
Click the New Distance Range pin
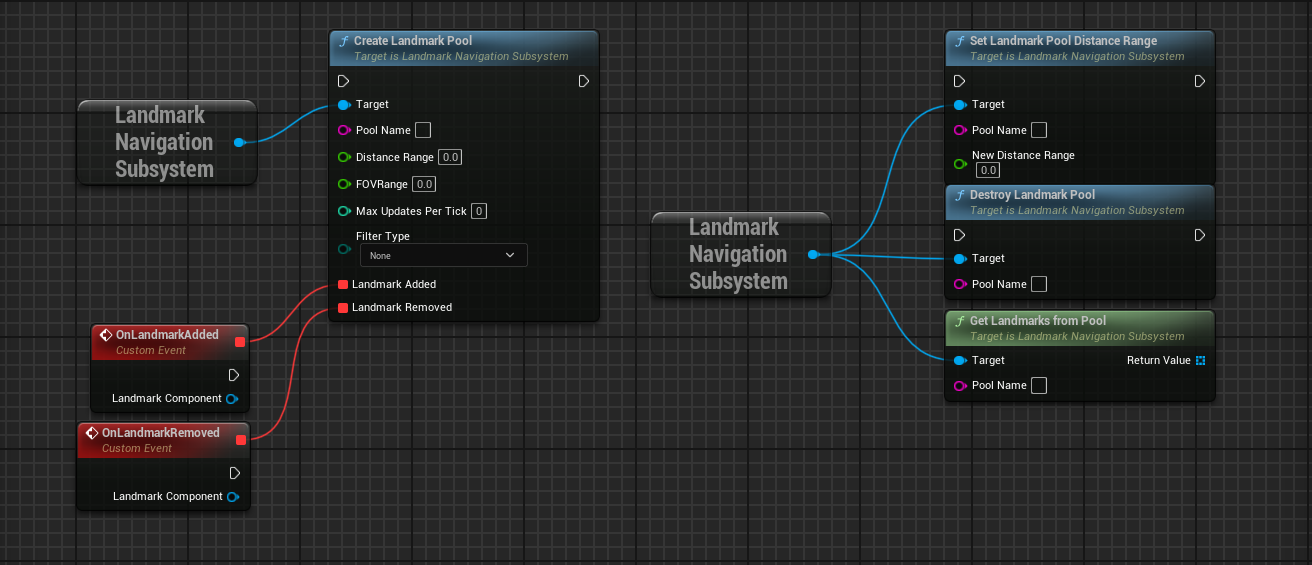tap(960, 163)
